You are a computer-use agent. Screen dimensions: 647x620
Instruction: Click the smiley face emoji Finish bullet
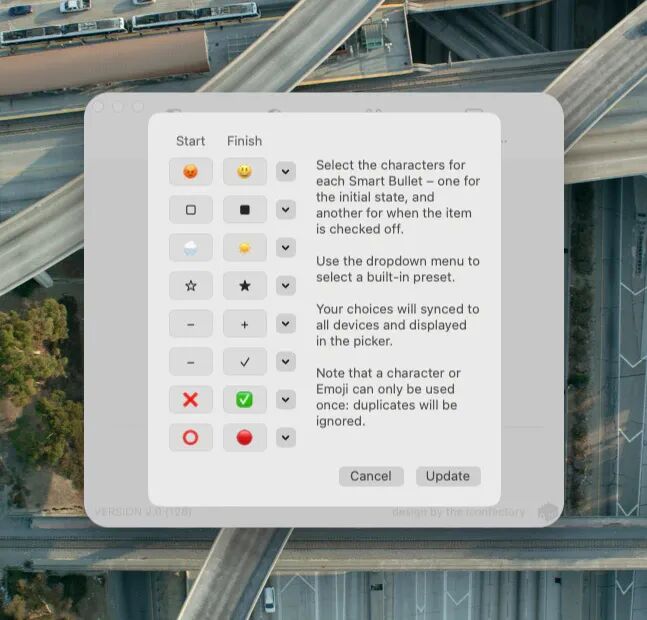pyautogui.click(x=245, y=172)
